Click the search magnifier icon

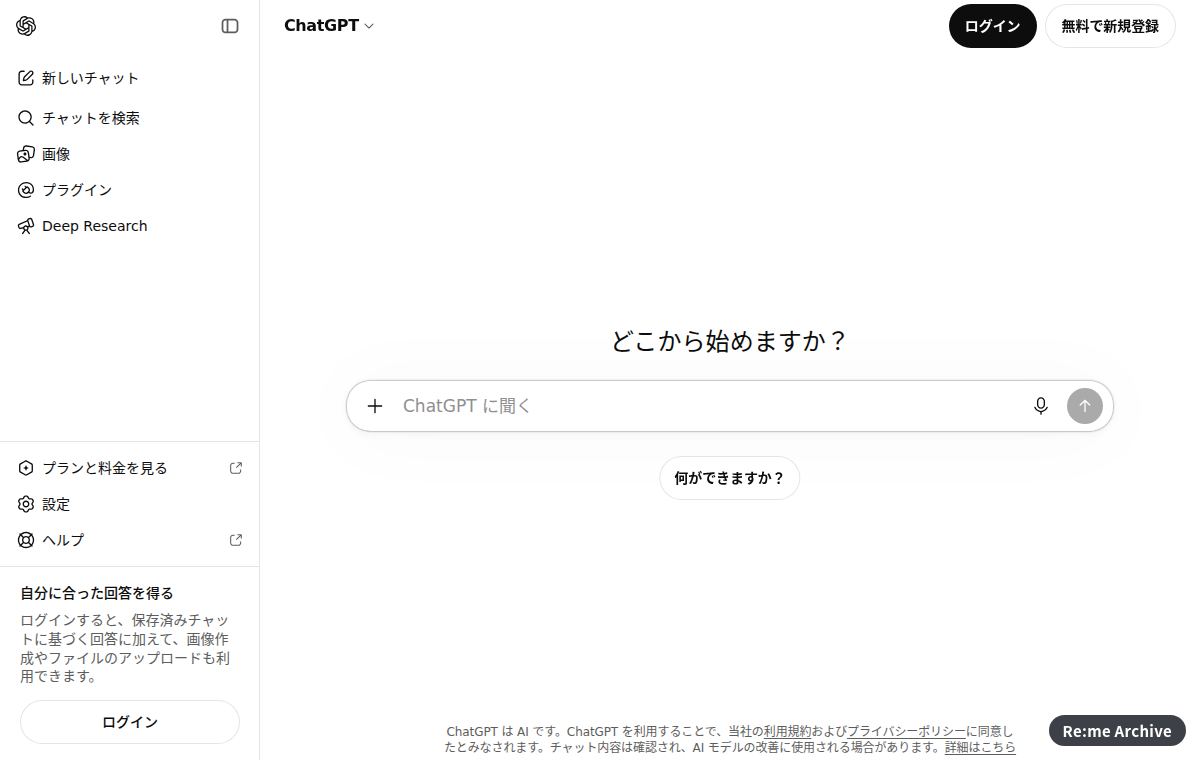(x=26, y=118)
